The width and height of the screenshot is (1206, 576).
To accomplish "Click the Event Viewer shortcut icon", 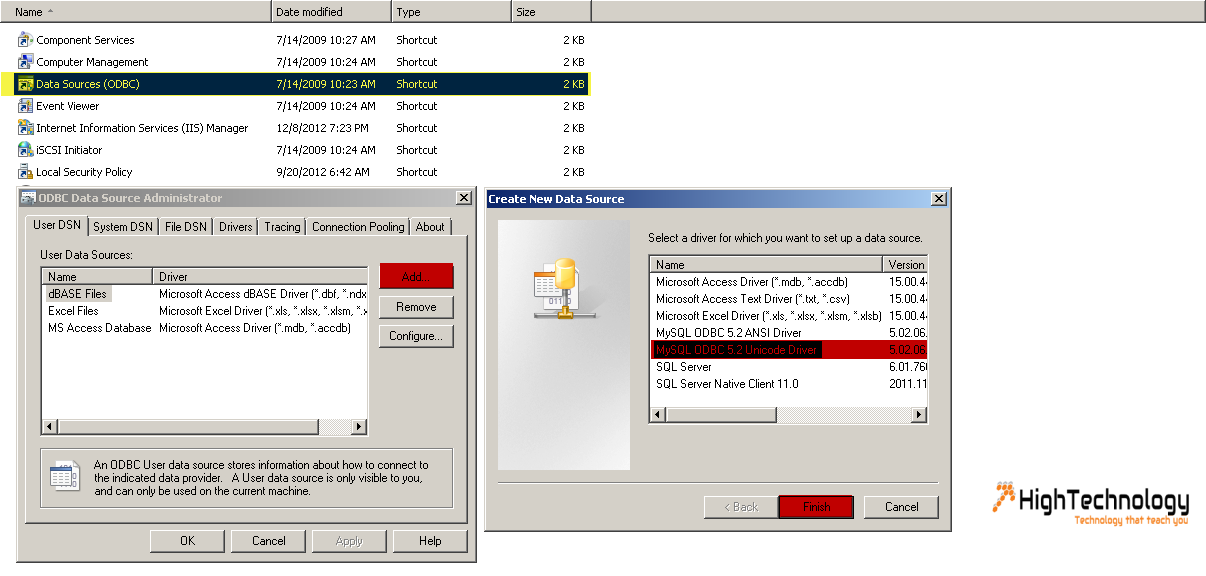I will [x=26, y=106].
